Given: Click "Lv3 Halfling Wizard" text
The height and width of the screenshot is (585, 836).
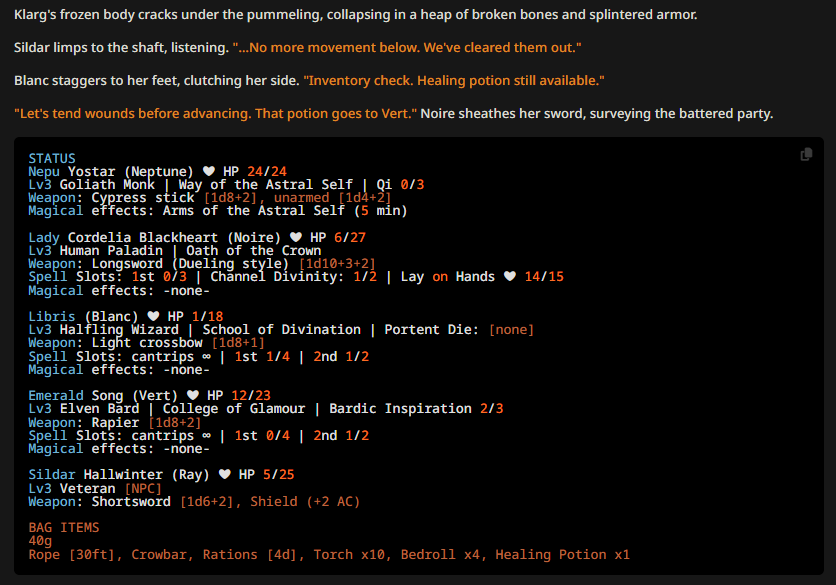Looking at the screenshot, I should tap(103, 330).
